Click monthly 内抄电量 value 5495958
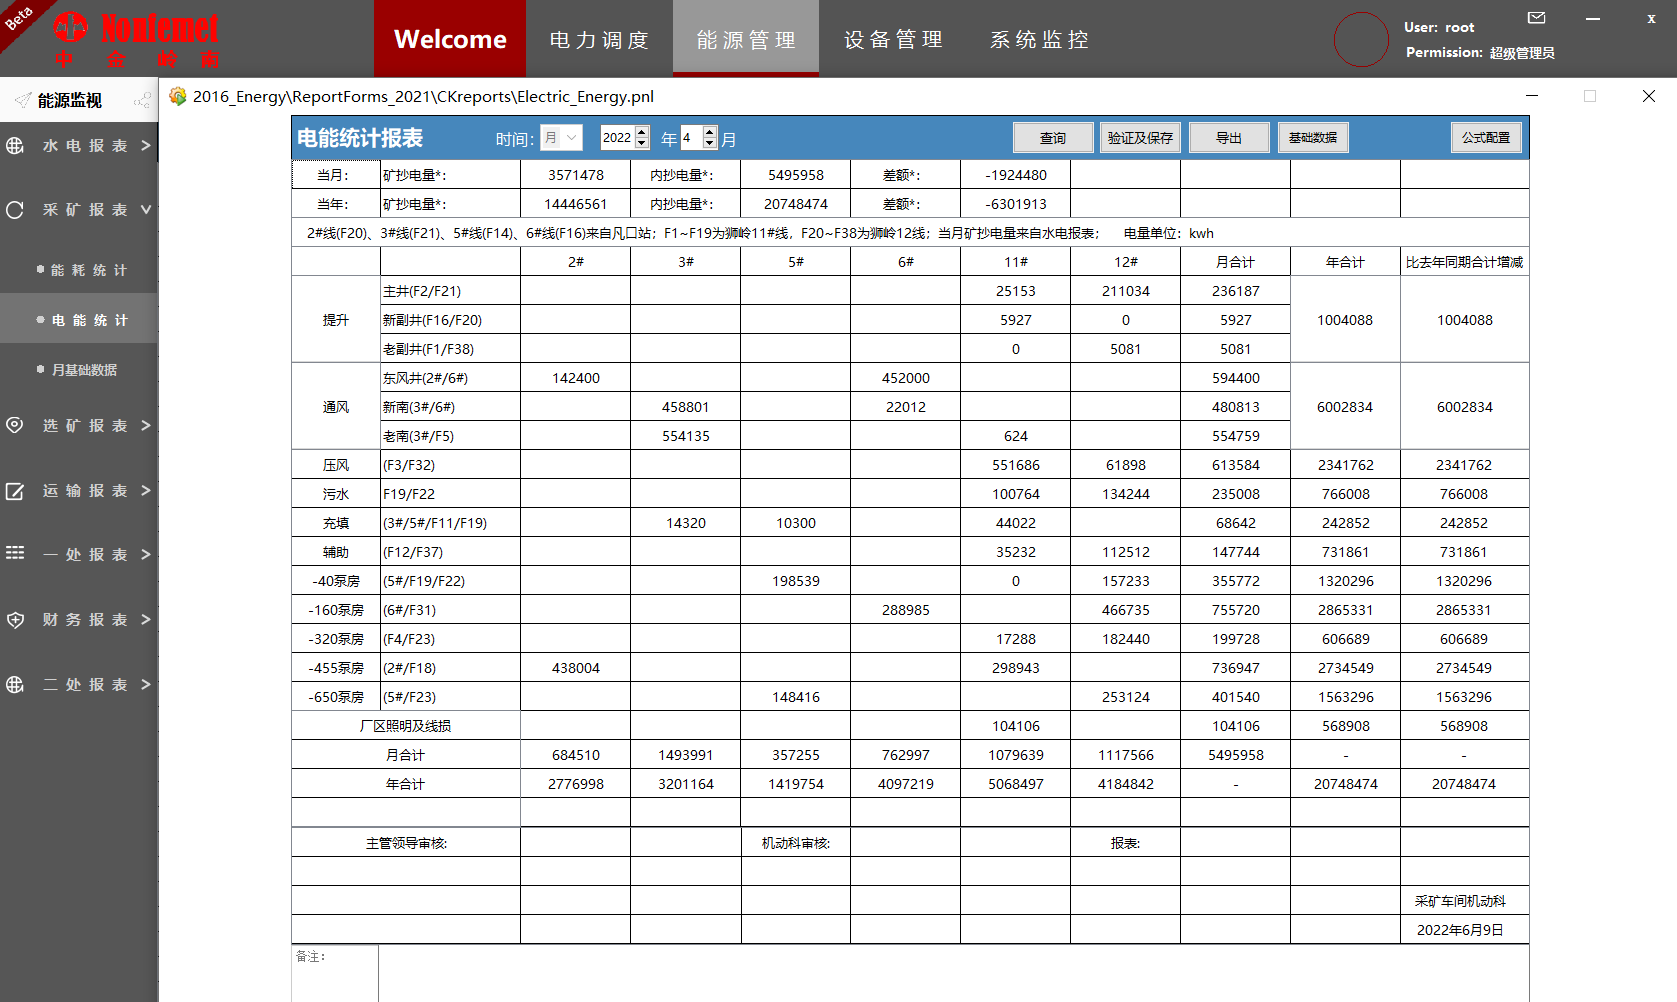Screen dimensions: 1677x1002 point(796,175)
